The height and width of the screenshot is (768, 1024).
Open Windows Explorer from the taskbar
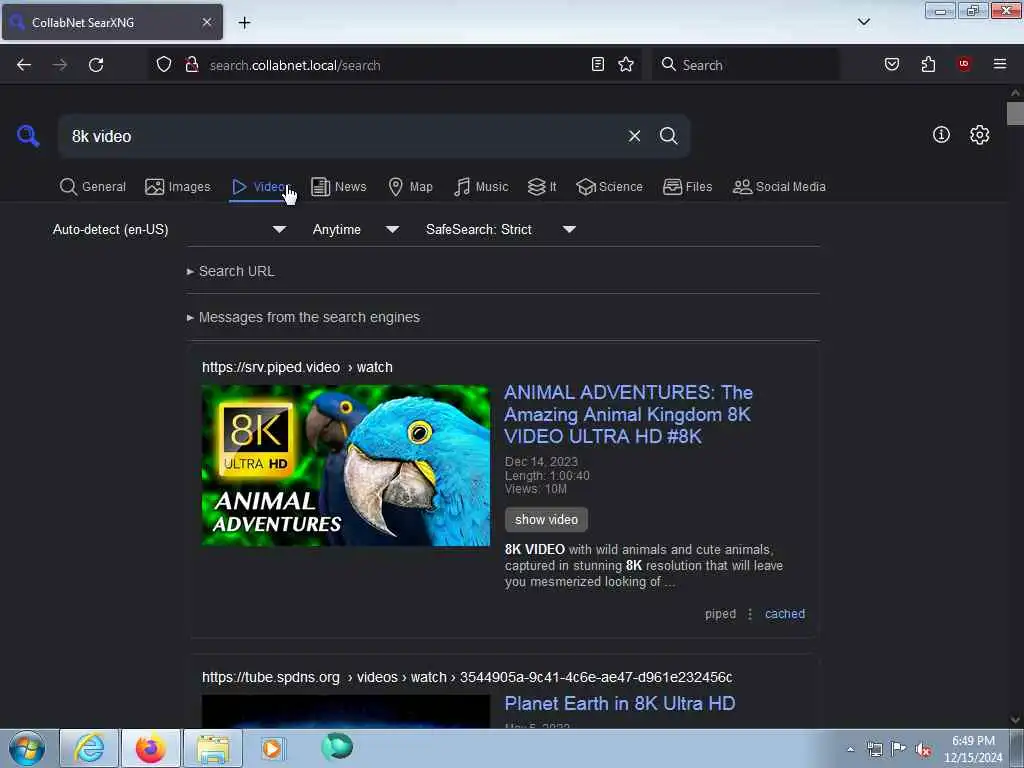213,748
